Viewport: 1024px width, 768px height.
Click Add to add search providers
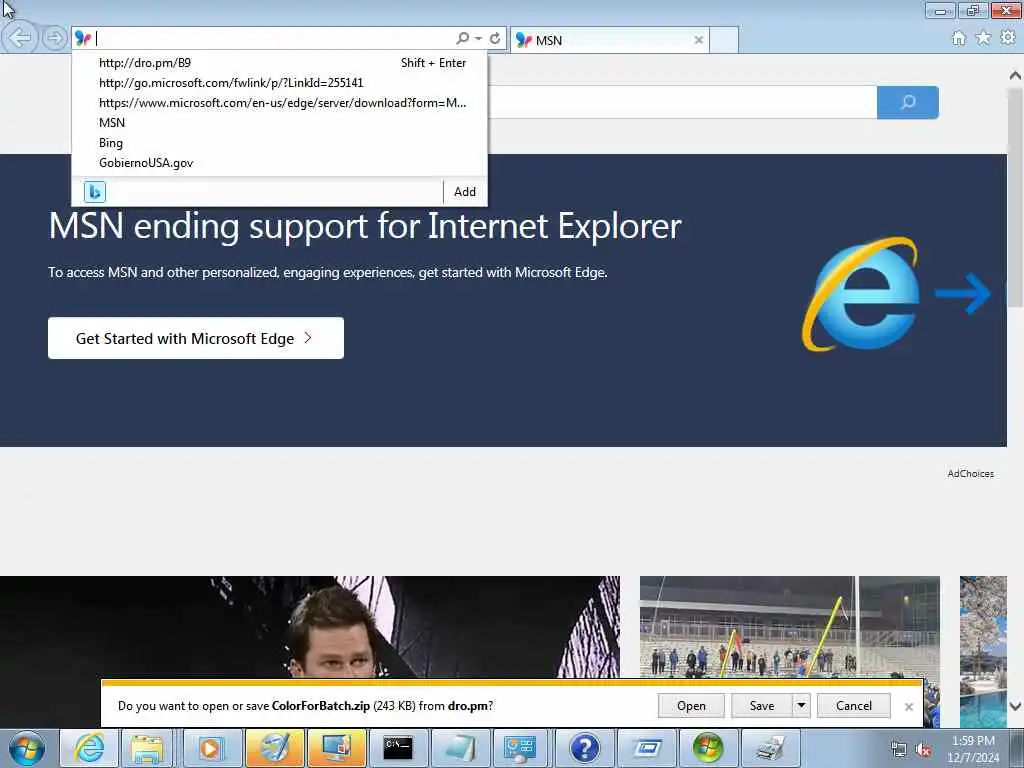(465, 192)
